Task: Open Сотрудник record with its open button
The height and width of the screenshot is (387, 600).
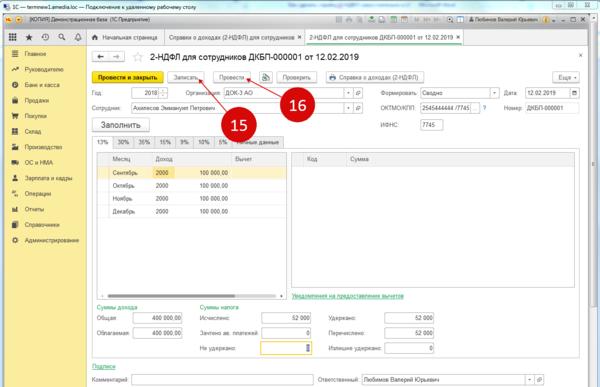Action: tap(358, 108)
